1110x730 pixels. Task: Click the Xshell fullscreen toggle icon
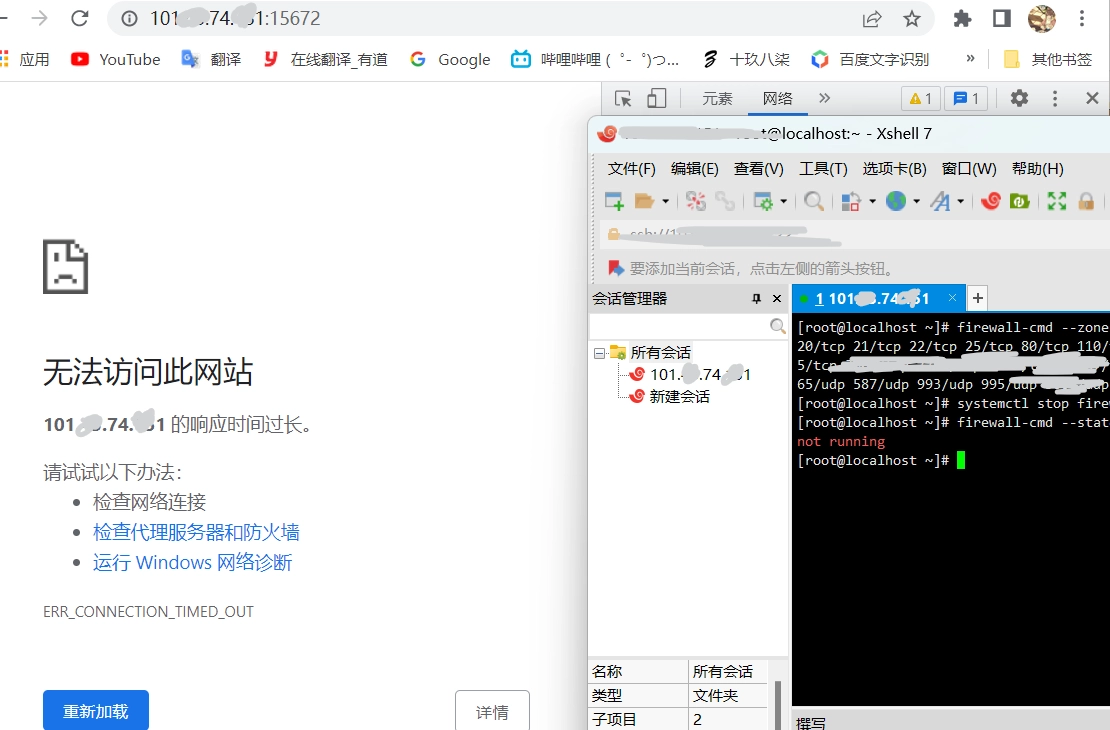[1057, 202]
